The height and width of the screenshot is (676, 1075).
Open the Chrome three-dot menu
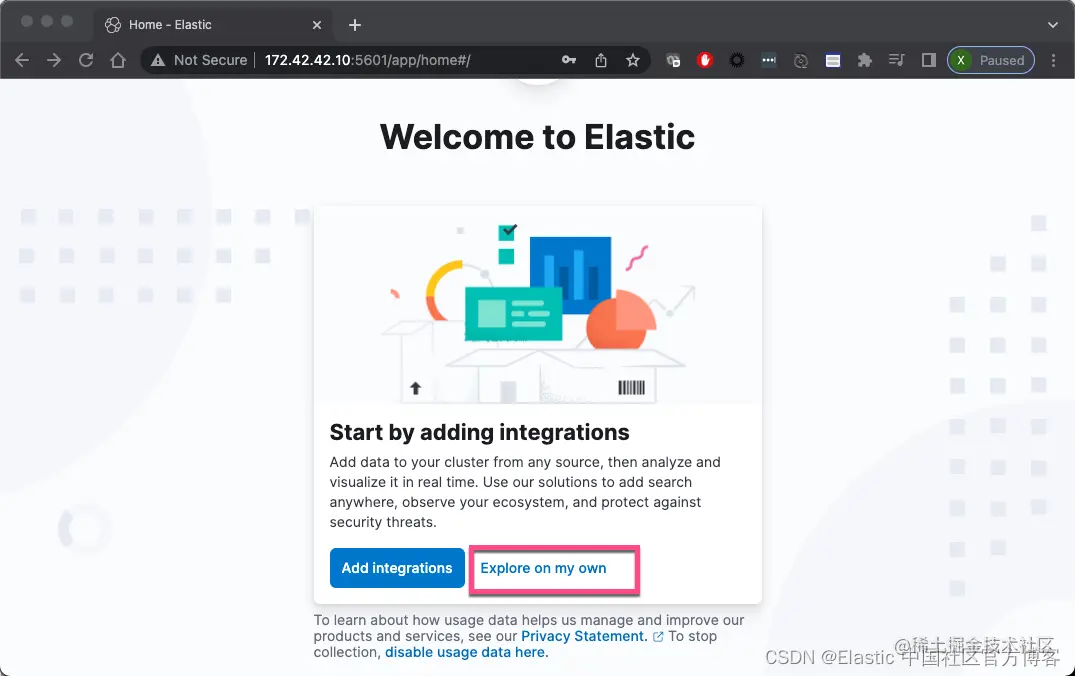[x=1054, y=60]
